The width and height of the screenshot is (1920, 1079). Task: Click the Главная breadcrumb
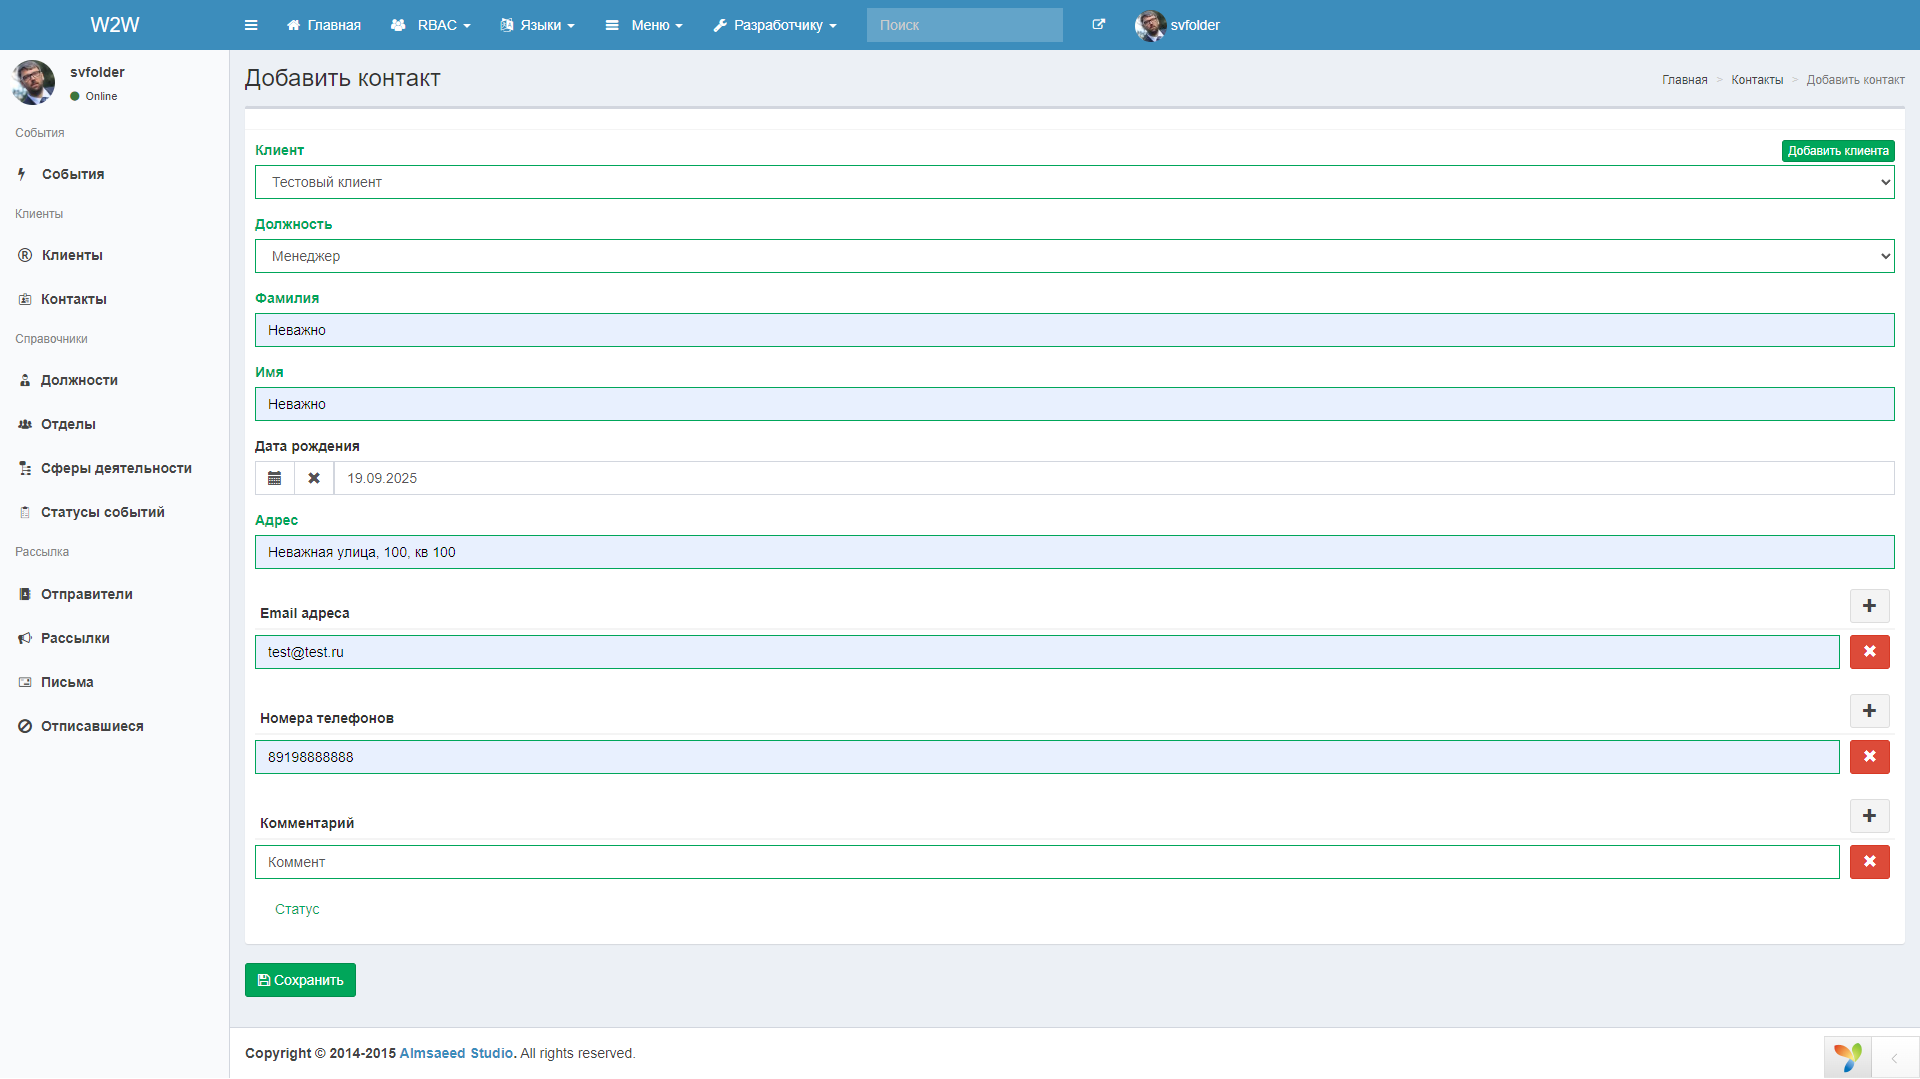pyautogui.click(x=1684, y=80)
